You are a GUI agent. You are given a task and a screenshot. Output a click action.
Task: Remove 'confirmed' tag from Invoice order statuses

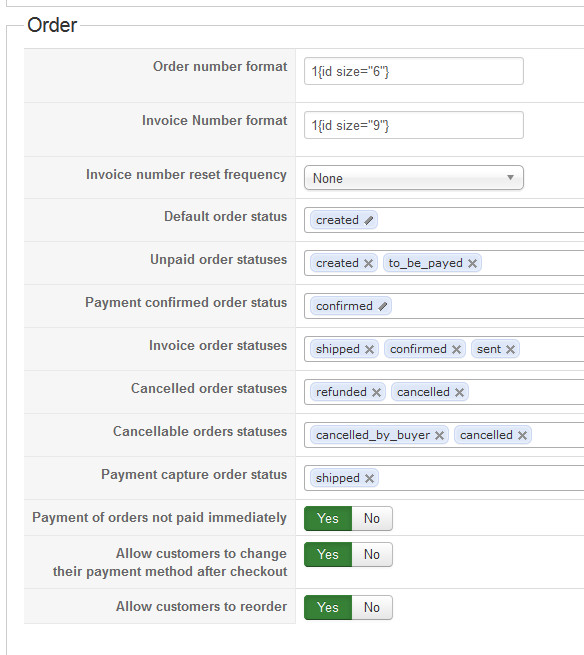pyautogui.click(x=456, y=350)
